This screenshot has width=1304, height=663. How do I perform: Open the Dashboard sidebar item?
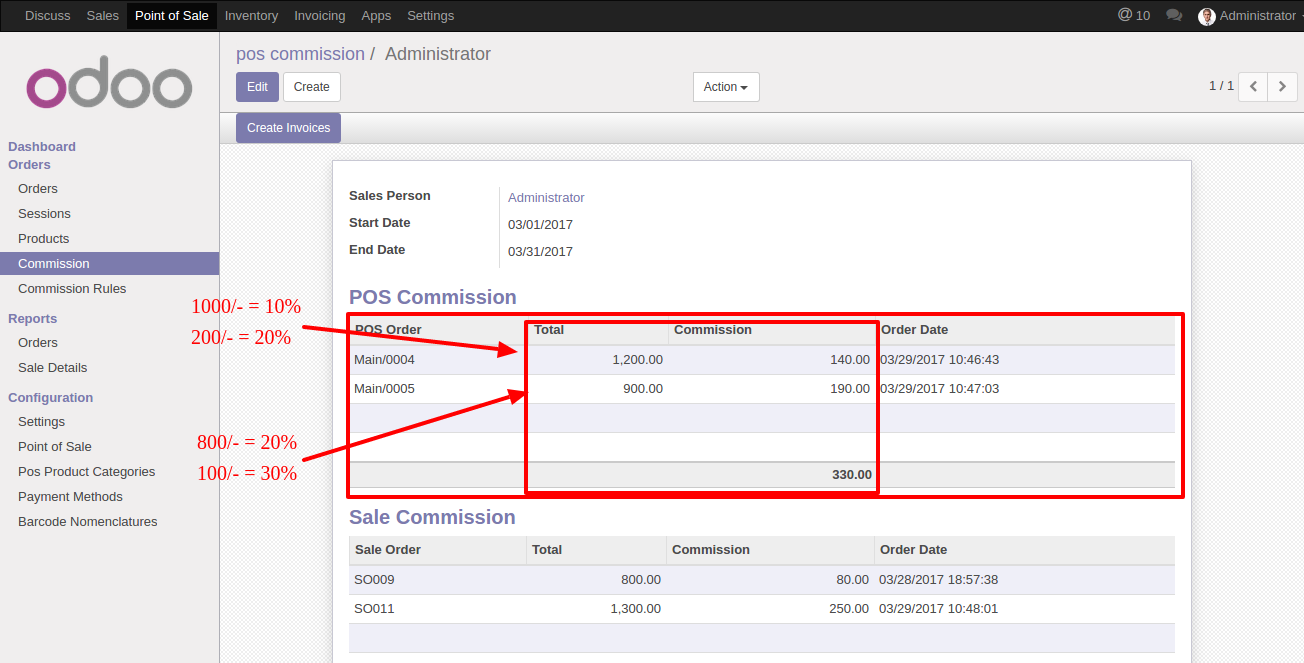[42, 146]
